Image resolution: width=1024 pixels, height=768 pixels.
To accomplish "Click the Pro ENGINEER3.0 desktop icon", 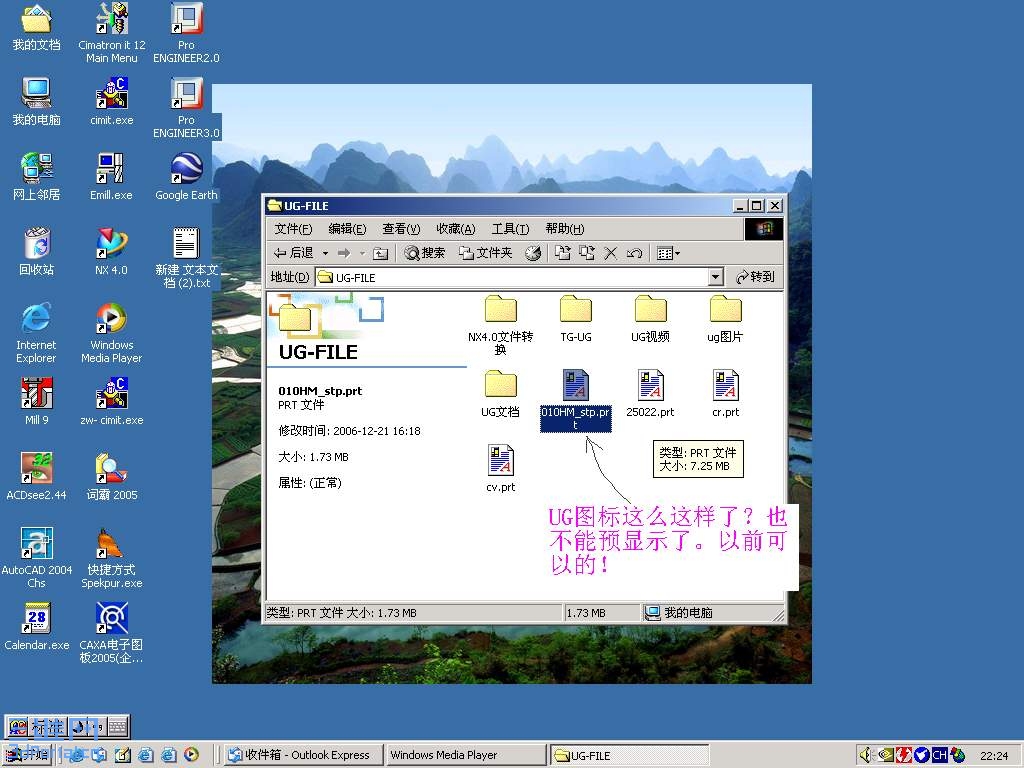I will [x=186, y=108].
